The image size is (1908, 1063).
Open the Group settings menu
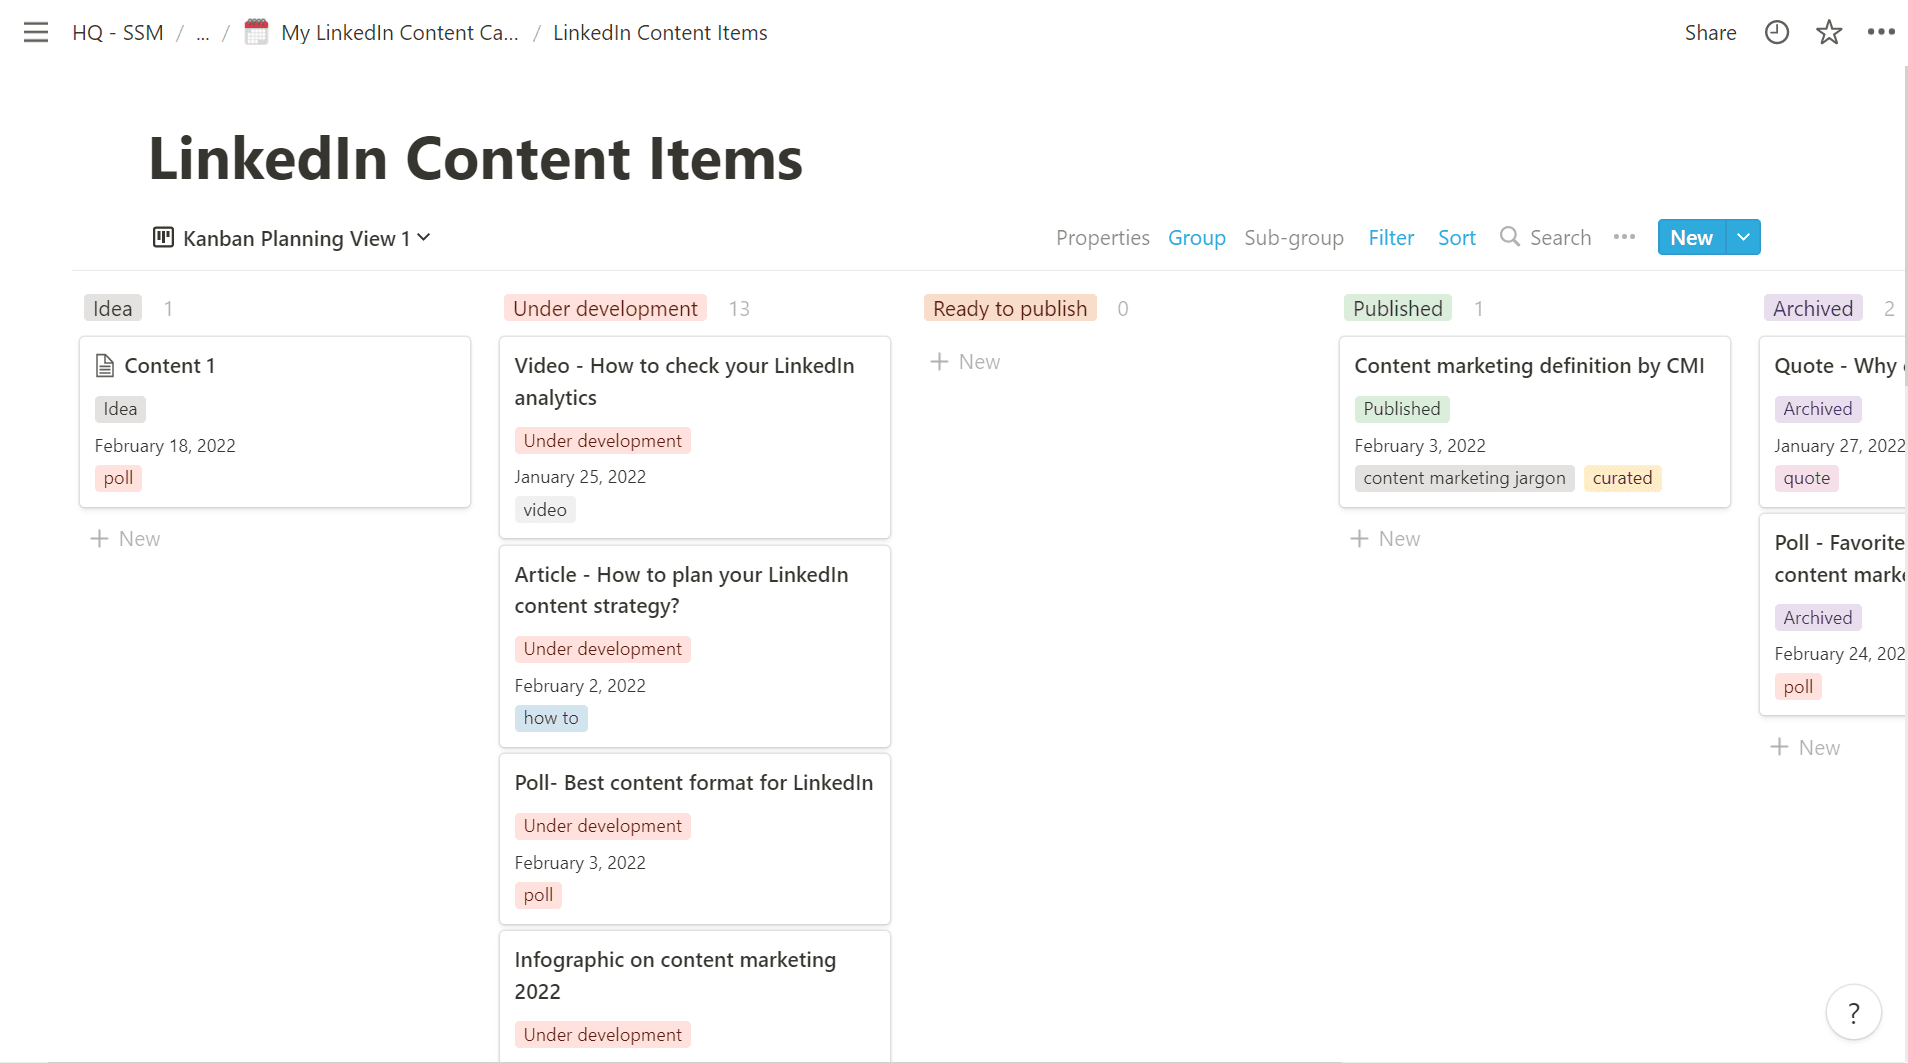coord(1196,237)
